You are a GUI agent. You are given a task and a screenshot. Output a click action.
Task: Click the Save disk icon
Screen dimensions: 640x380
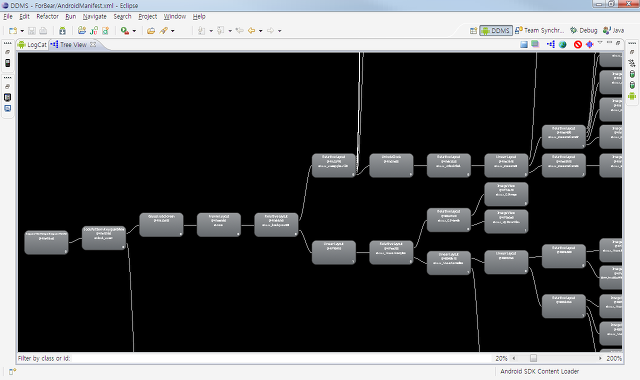pyautogui.click(x=32, y=31)
